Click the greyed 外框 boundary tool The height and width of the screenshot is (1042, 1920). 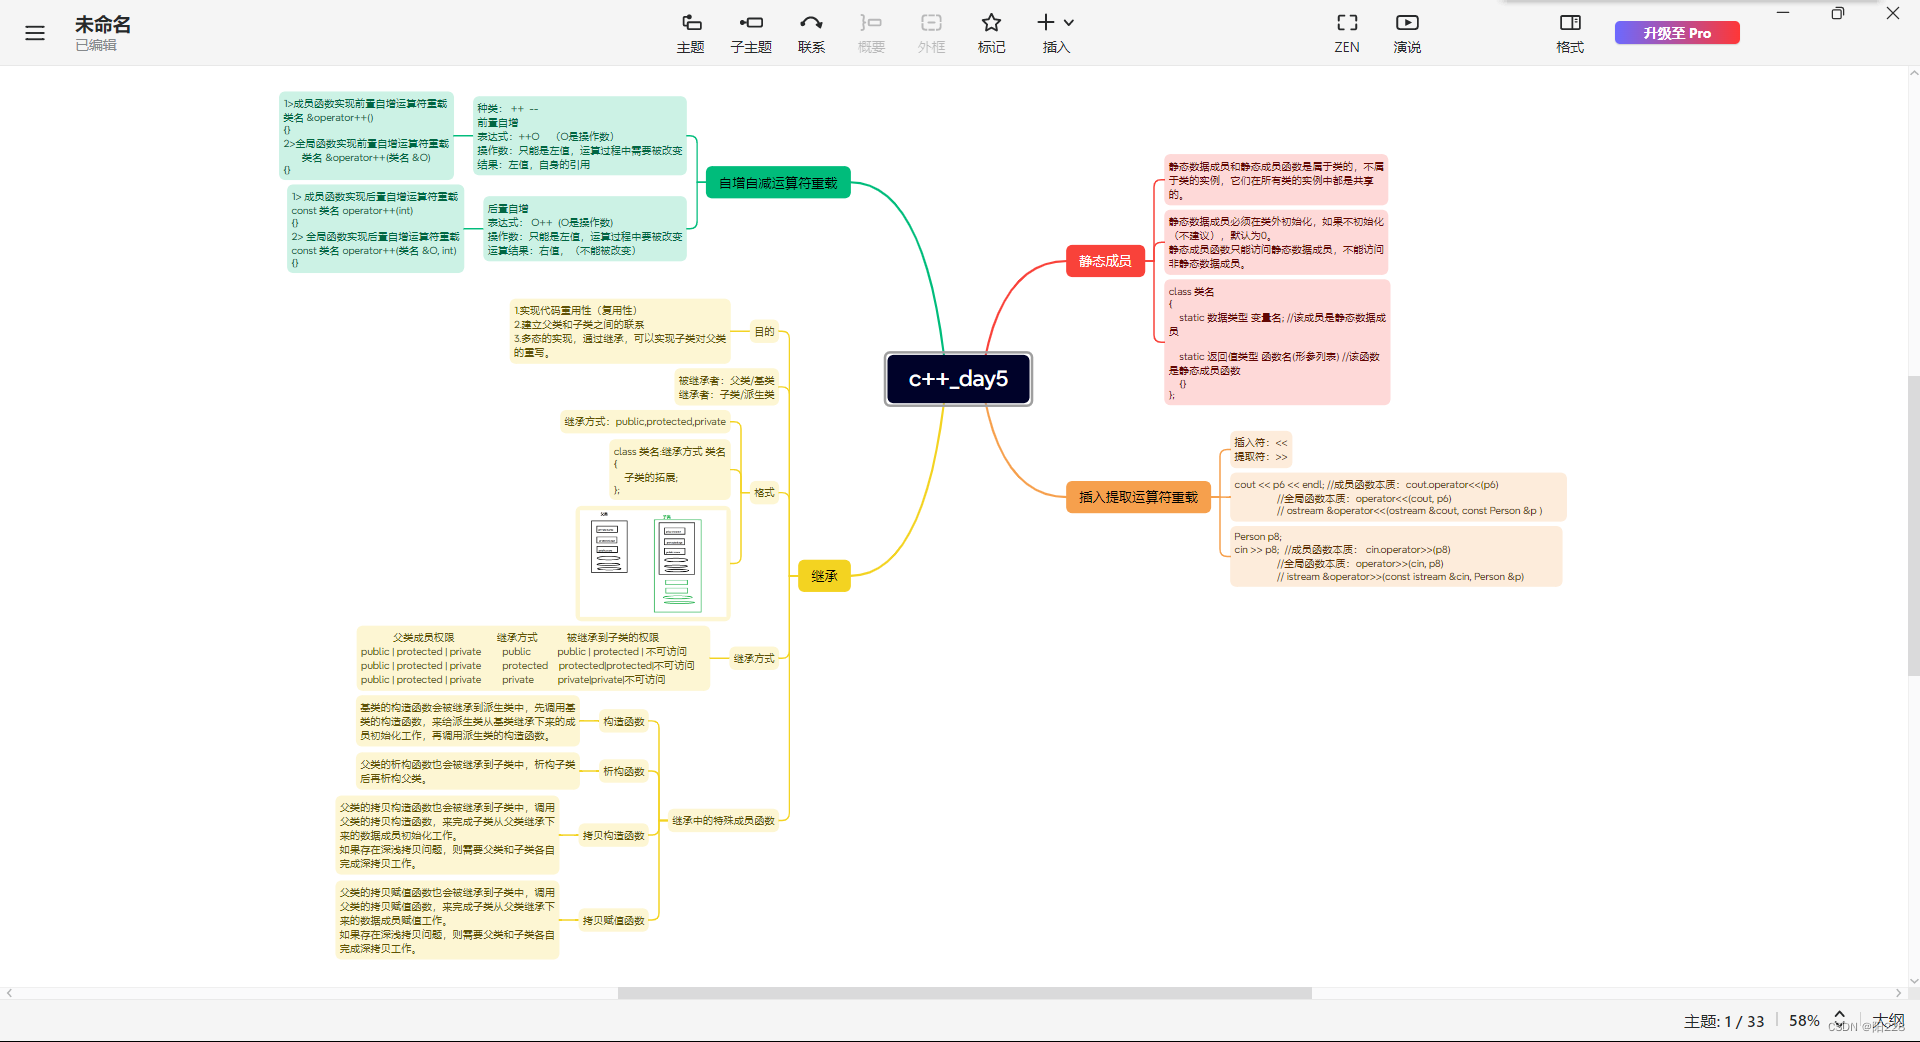point(931,33)
